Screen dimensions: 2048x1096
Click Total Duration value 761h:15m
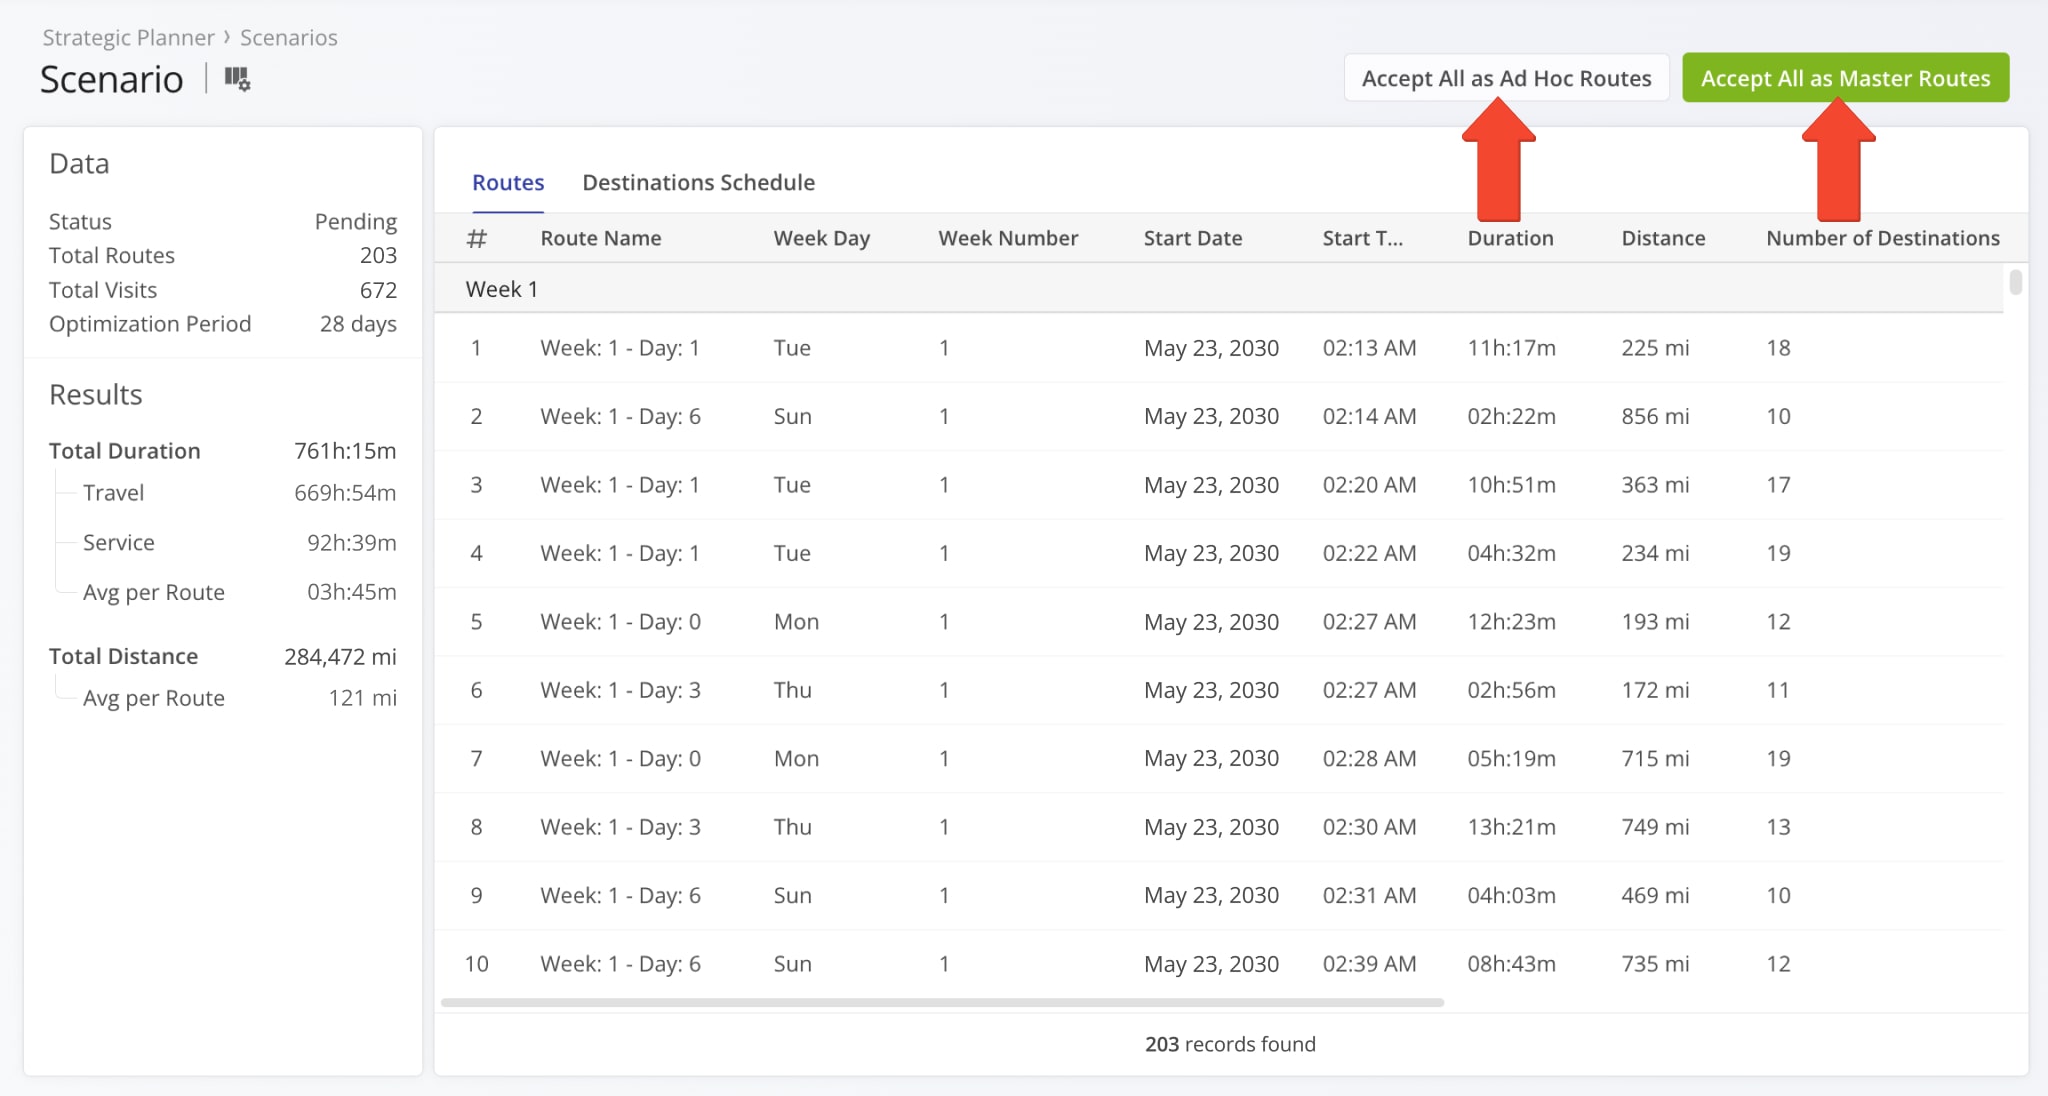point(345,451)
